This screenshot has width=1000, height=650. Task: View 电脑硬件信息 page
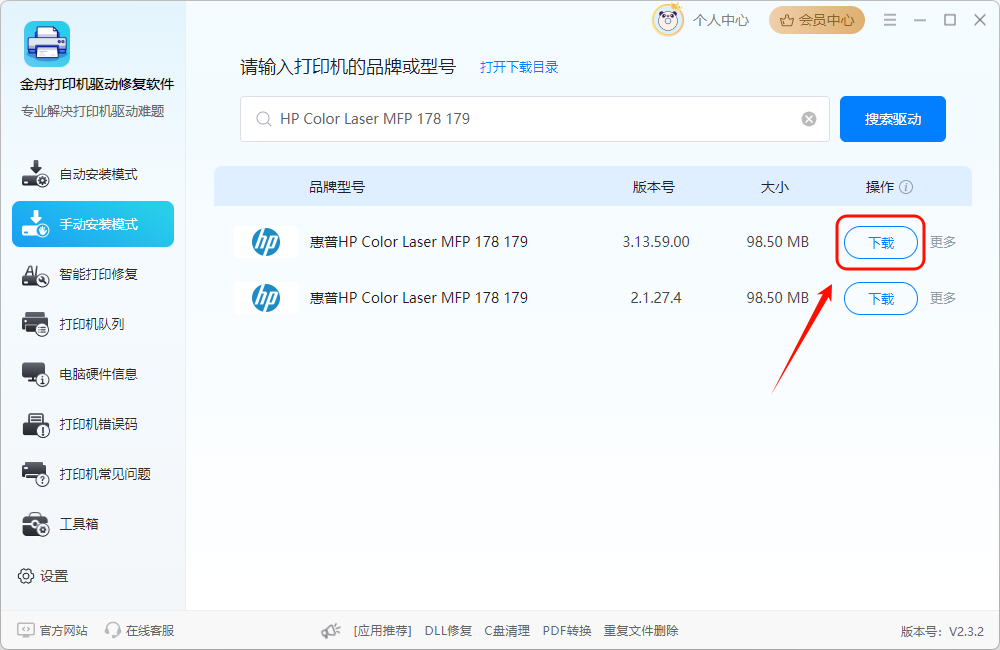(93, 374)
